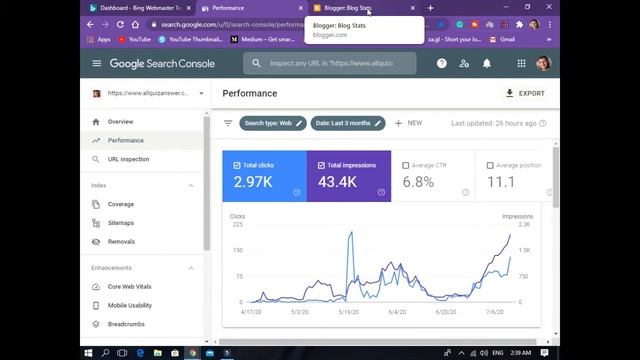The width and height of the screenshot is (640, 360).
Task: Toggle the Total impressions checkbox
Action: coord(321,165)
